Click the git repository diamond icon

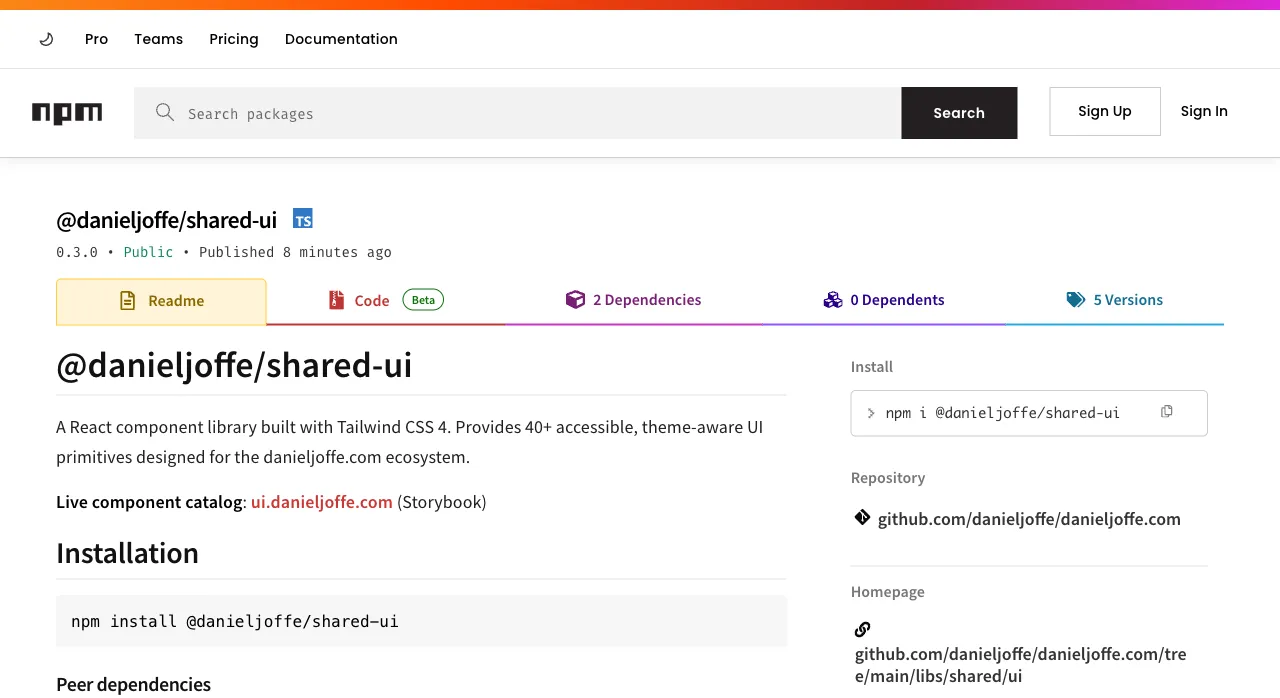862,517
